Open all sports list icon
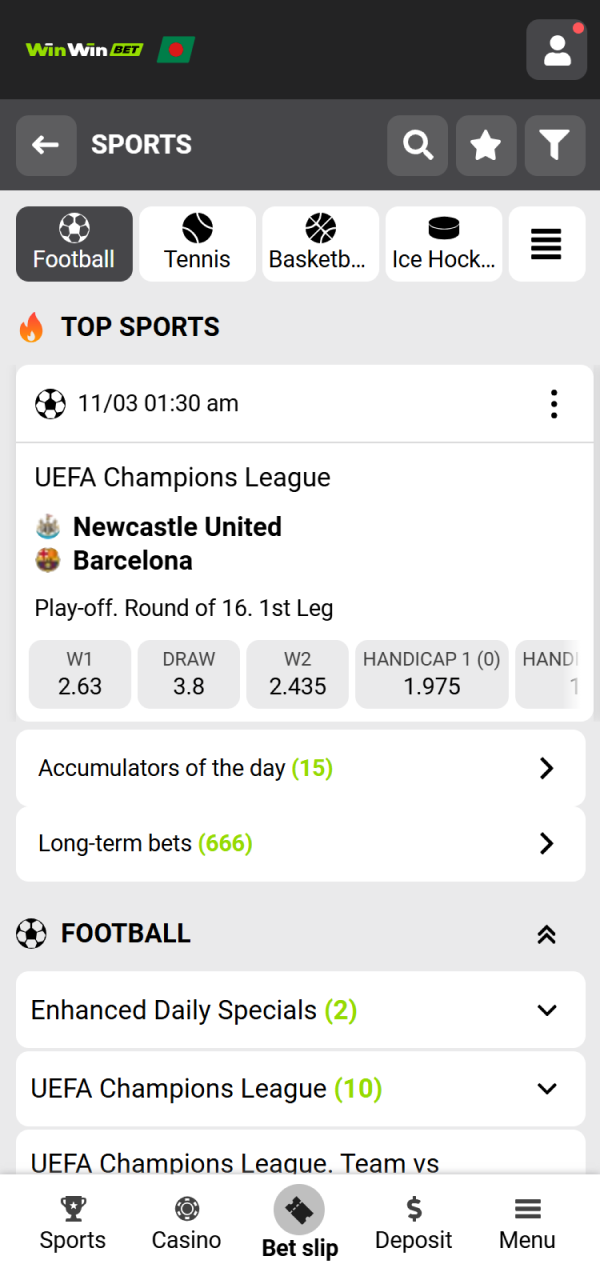This screenshot has height=1280, width=600. point(547,243)
